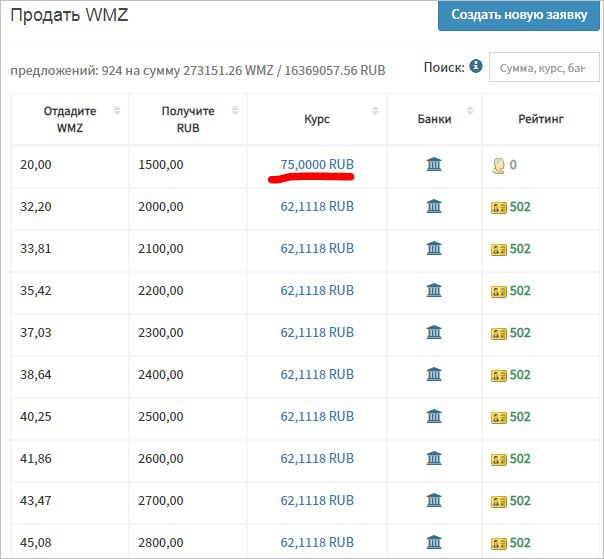Screen dimensions: 604x559
Task: Focus the Поиск search input field
Action: click(544, 67)
